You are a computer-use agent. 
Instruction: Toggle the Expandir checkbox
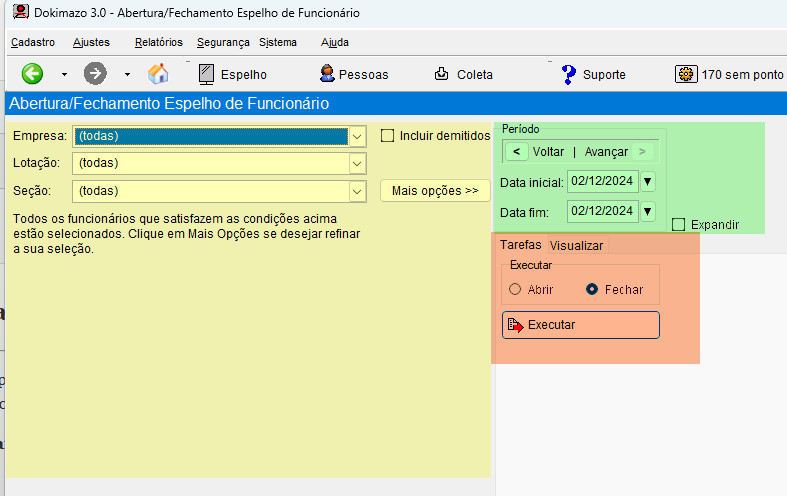(679, 225)
